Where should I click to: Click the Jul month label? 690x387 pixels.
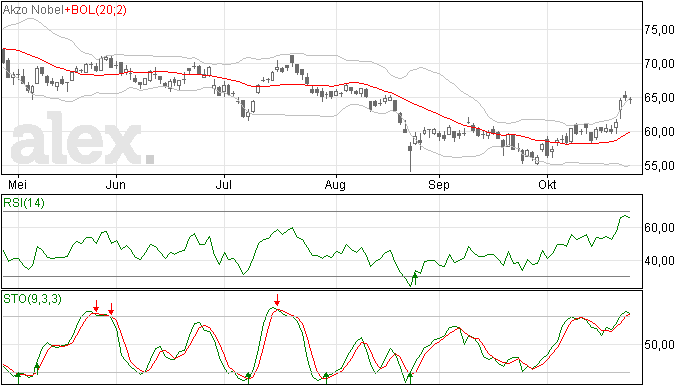click(224, 185)
